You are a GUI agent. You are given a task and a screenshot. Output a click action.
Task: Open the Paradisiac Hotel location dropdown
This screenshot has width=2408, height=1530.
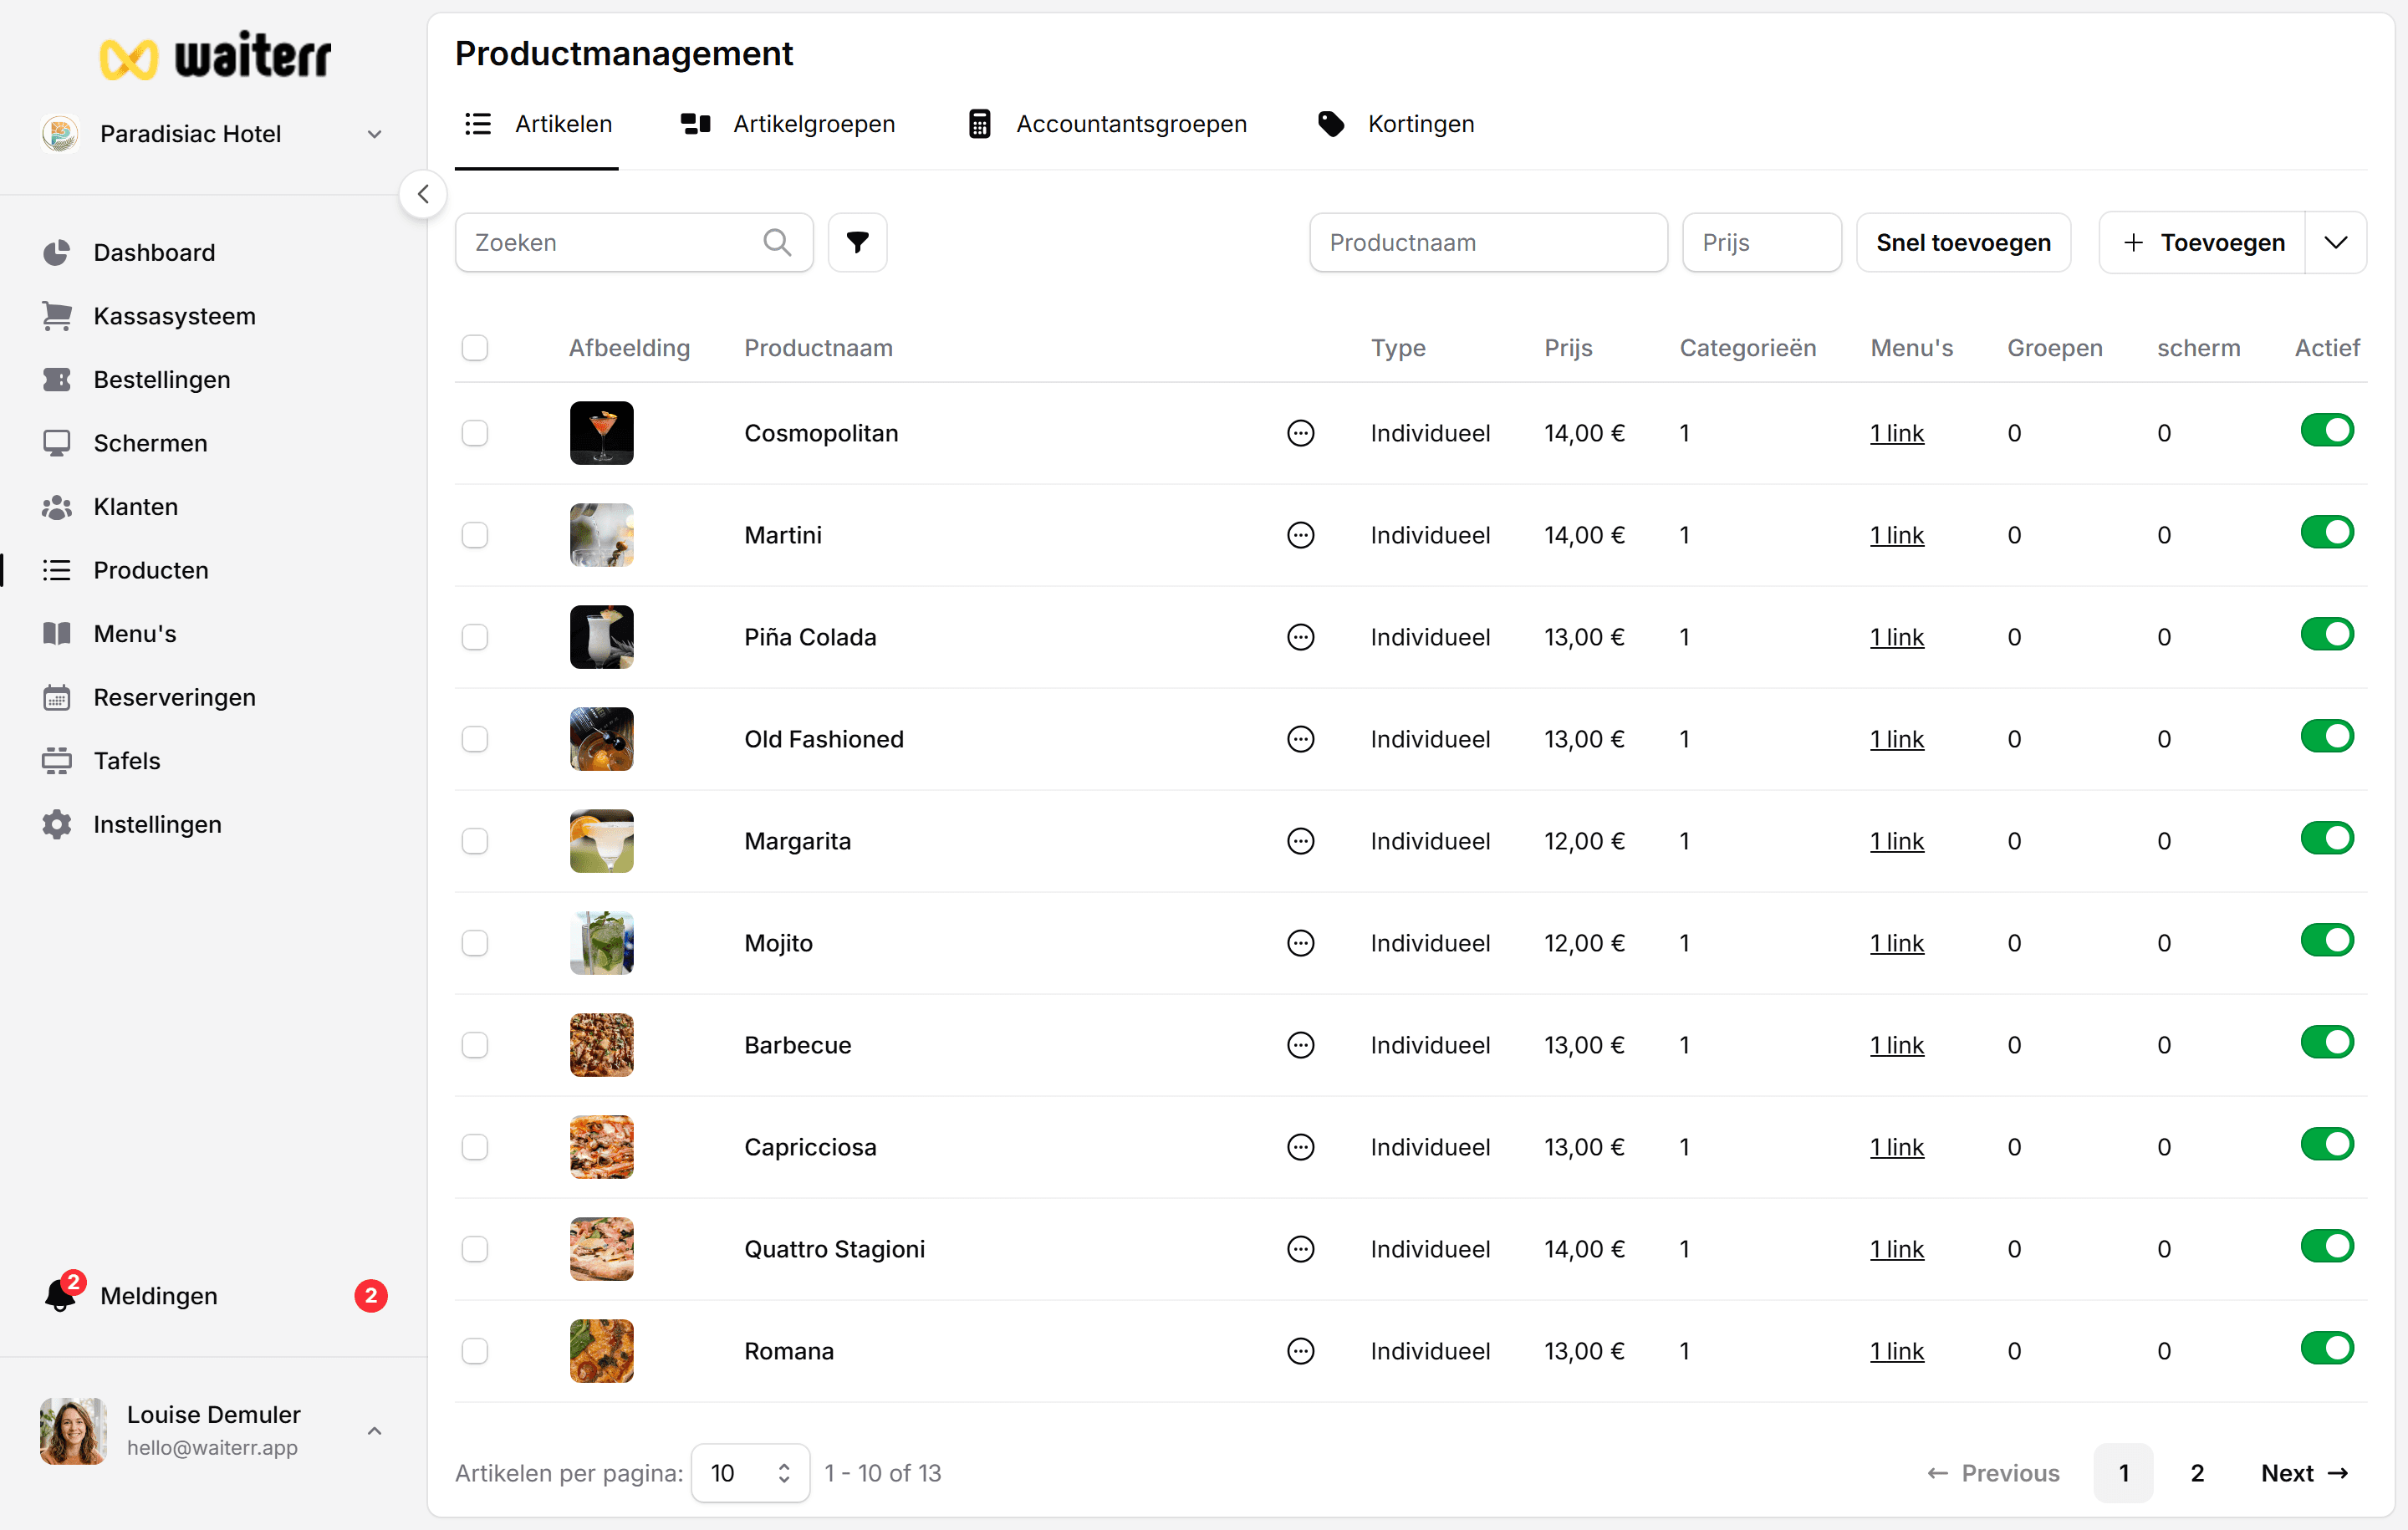pyautogui.click(x=213, y=134)
